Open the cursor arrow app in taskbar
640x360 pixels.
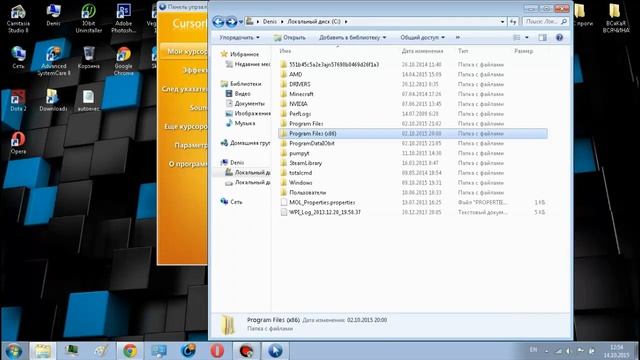point(275,351)
